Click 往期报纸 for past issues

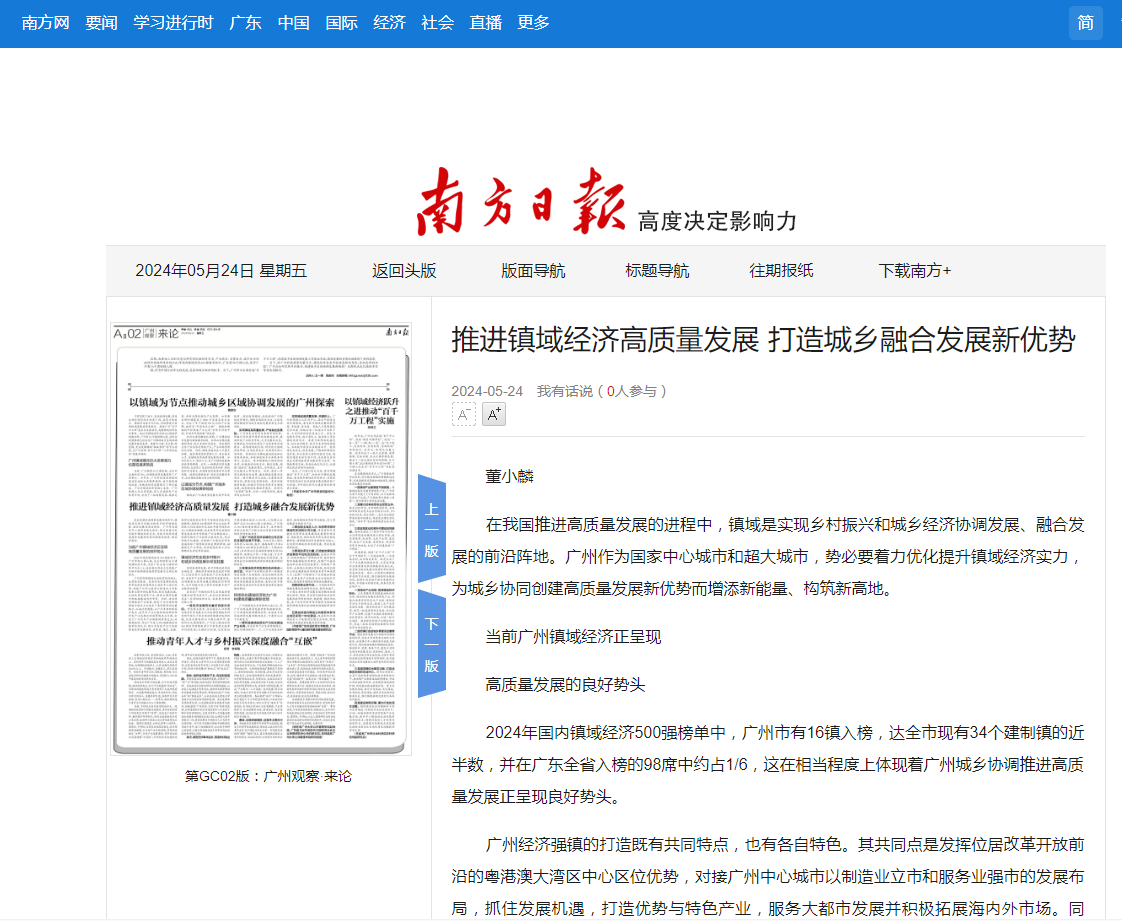[781, 271]
